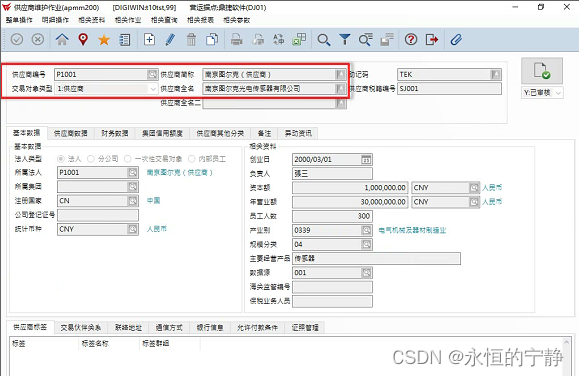Click the confirm checkmark toolbar icon
Image resolution: width=579 pixels, height=376 pixels.
[x=17, y=39]
